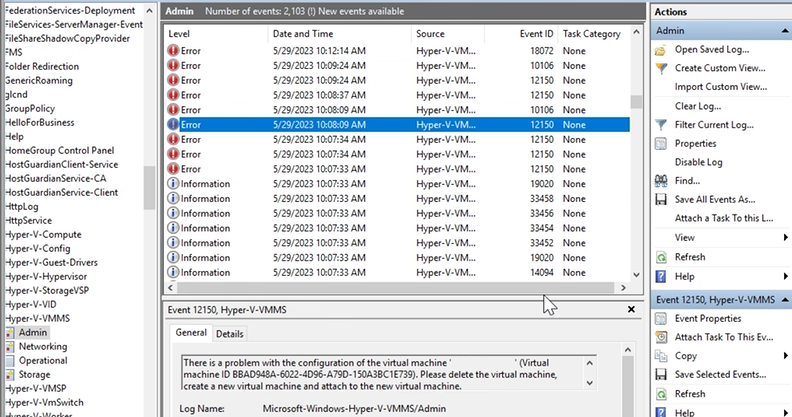Select the Operational log in tree

[43, 360]
